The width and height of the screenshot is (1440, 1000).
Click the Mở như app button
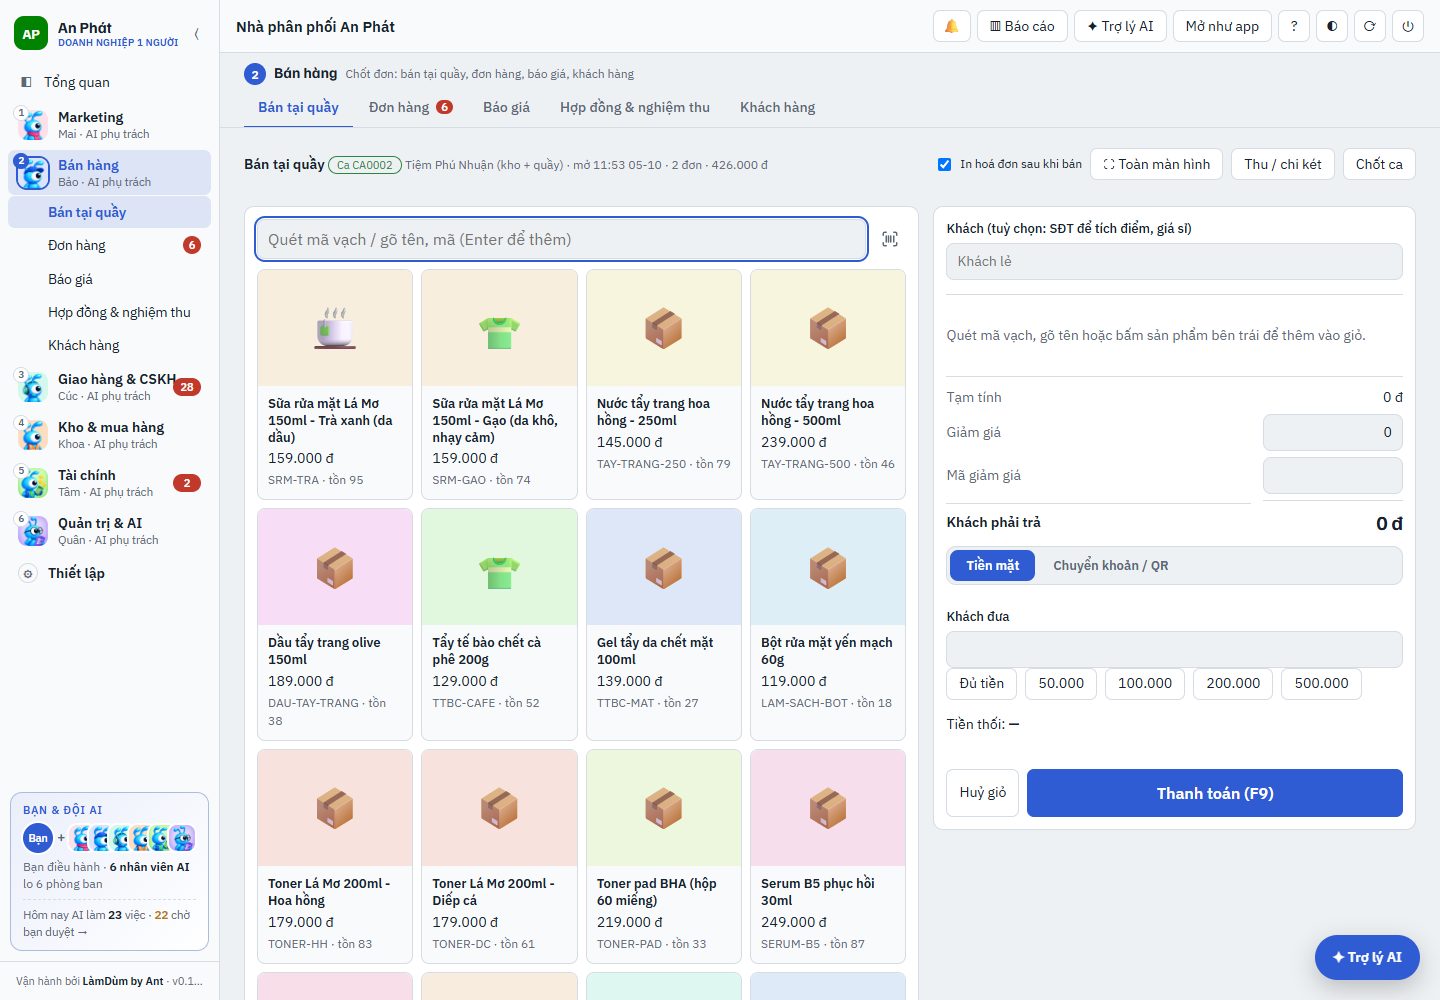1222,26
